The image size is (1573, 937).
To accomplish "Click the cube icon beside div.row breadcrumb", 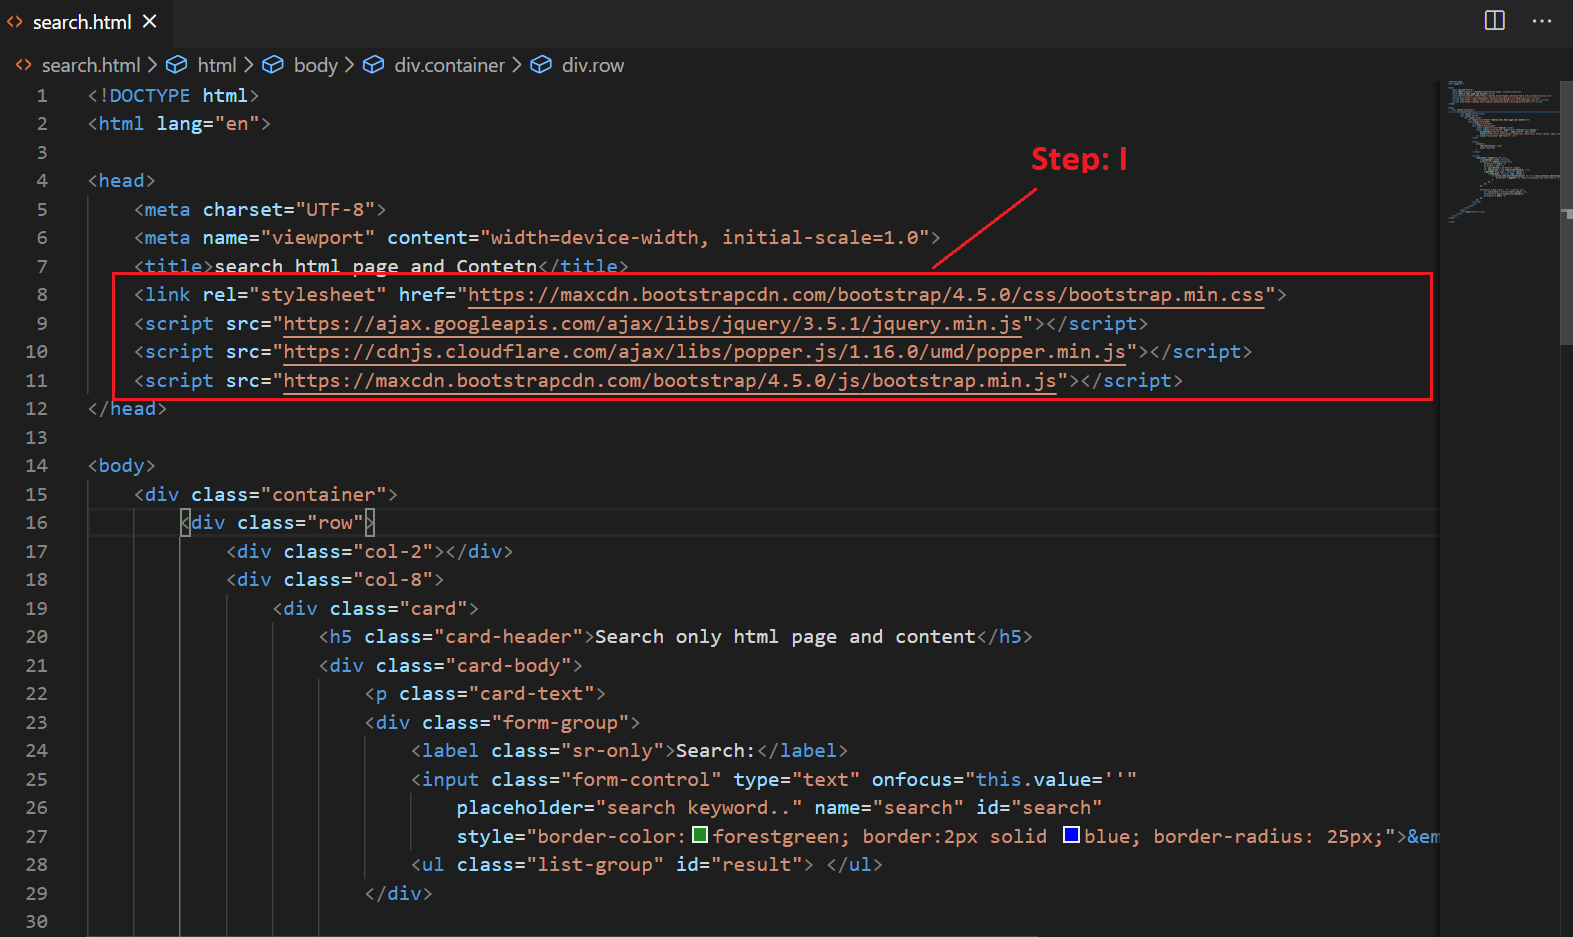I will tap(541, 65).
